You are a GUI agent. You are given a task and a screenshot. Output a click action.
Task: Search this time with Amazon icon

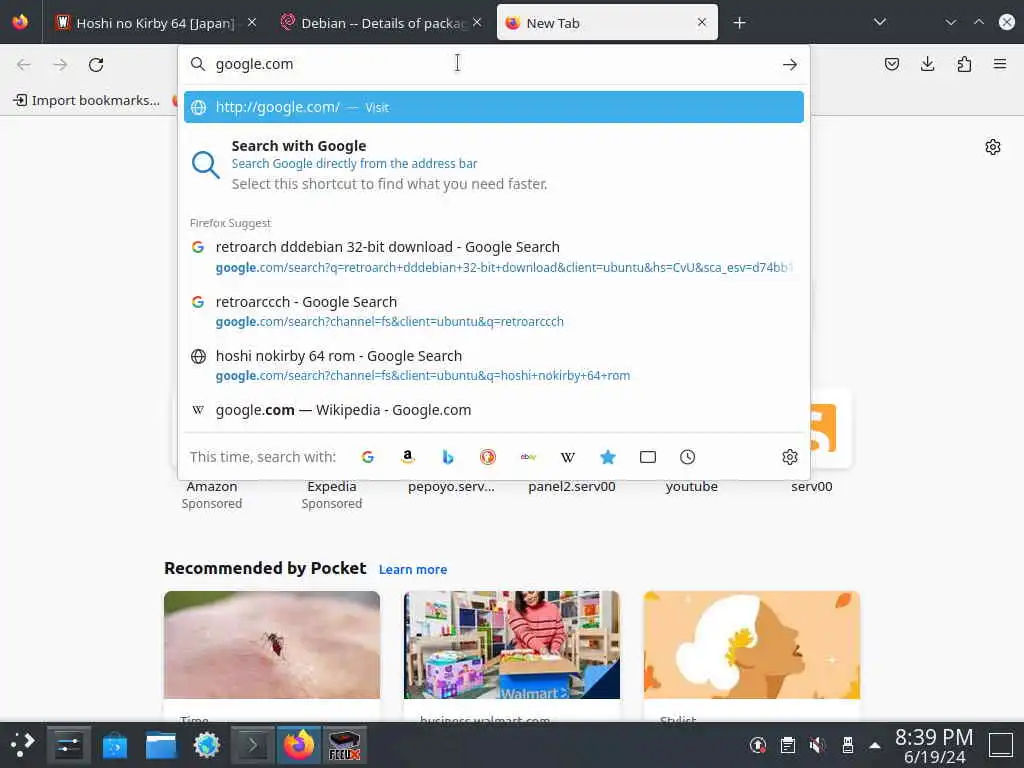pos(408,457)
